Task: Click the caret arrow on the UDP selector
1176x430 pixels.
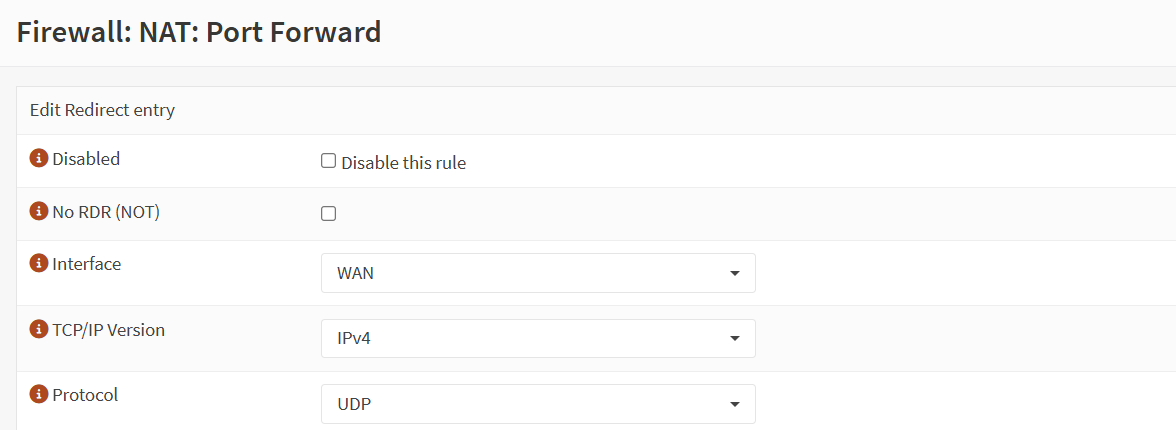Action: (x=735, y=405)
